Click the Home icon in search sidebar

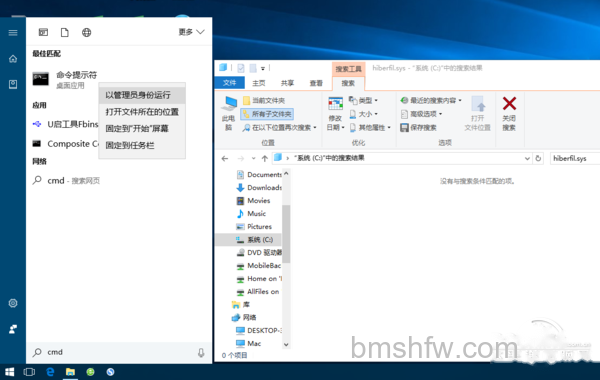click(x=13, y=59)
